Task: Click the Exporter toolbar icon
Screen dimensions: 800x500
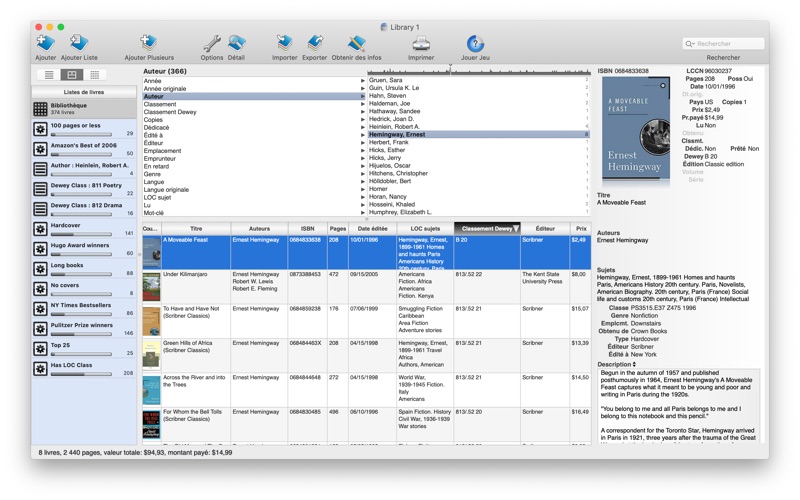Action: point(315,43)
